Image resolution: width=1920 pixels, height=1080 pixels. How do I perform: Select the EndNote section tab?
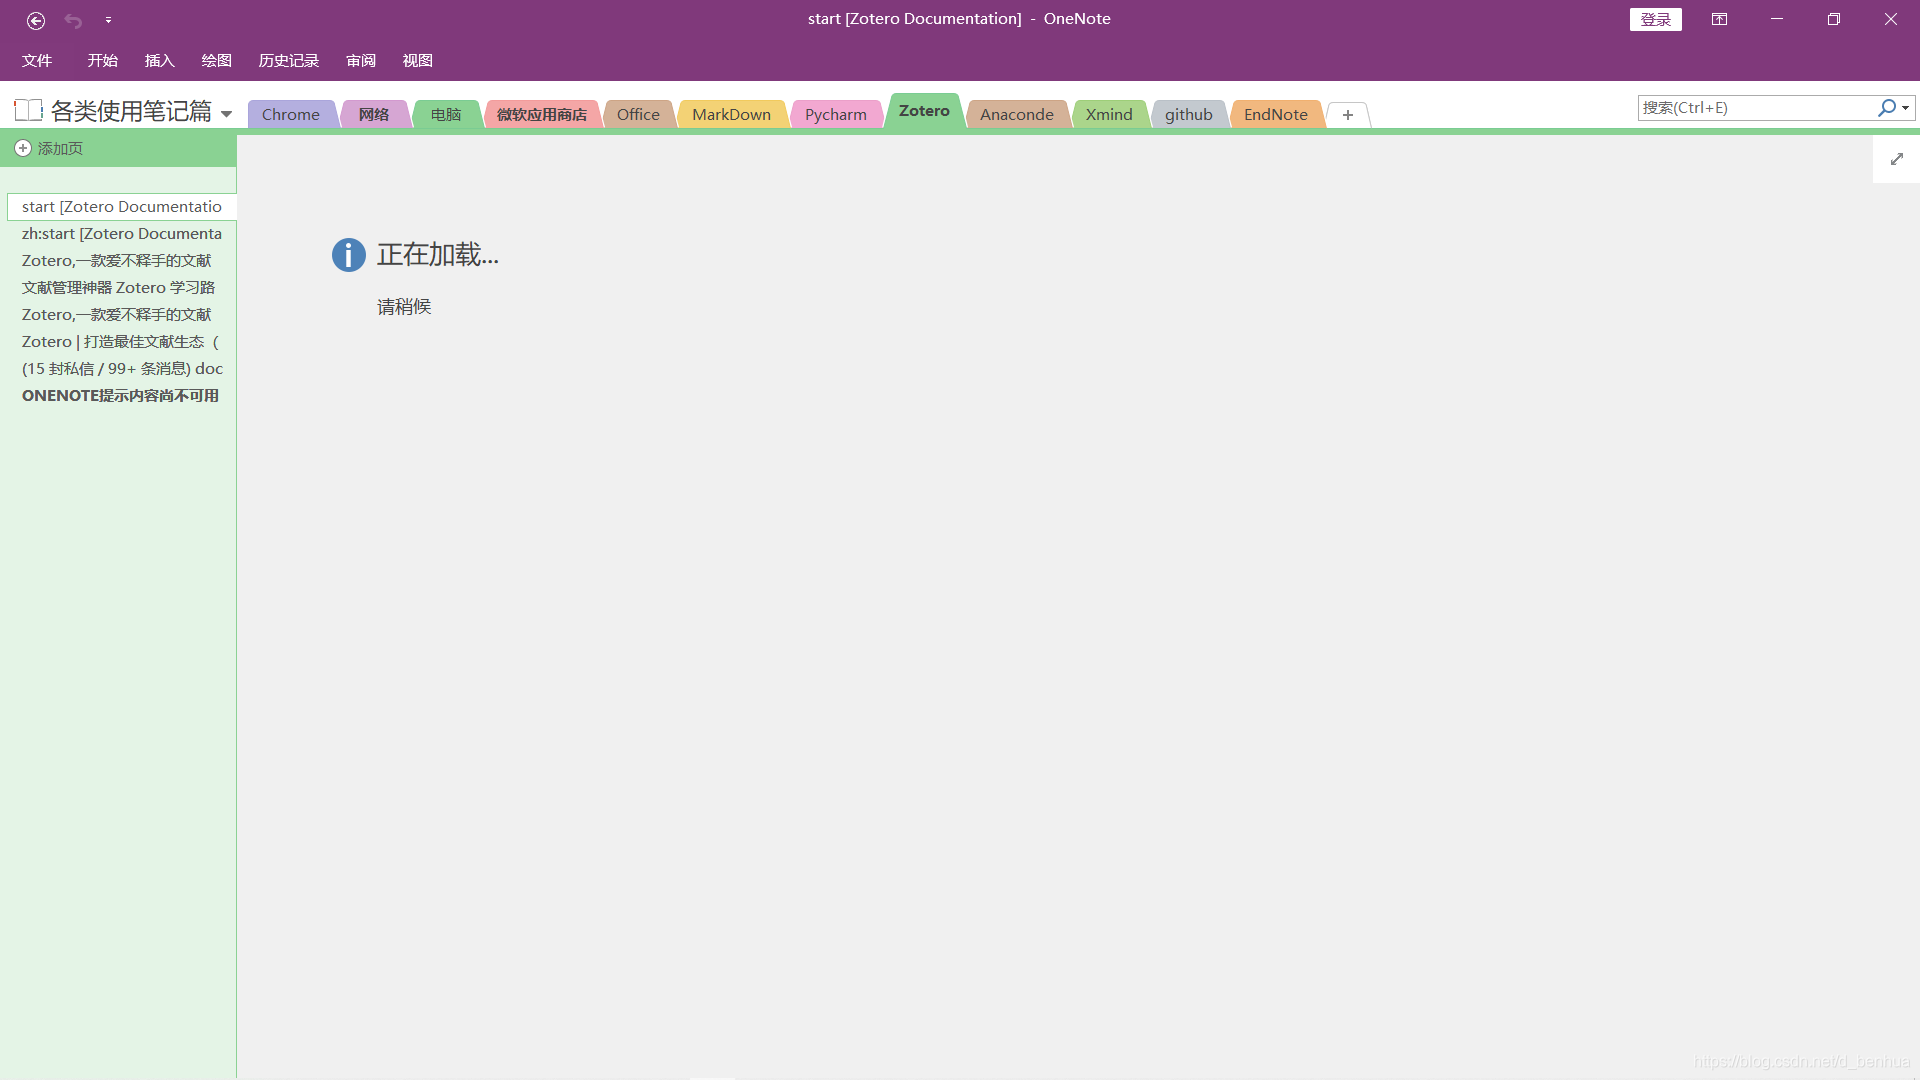pos(1276,114)
